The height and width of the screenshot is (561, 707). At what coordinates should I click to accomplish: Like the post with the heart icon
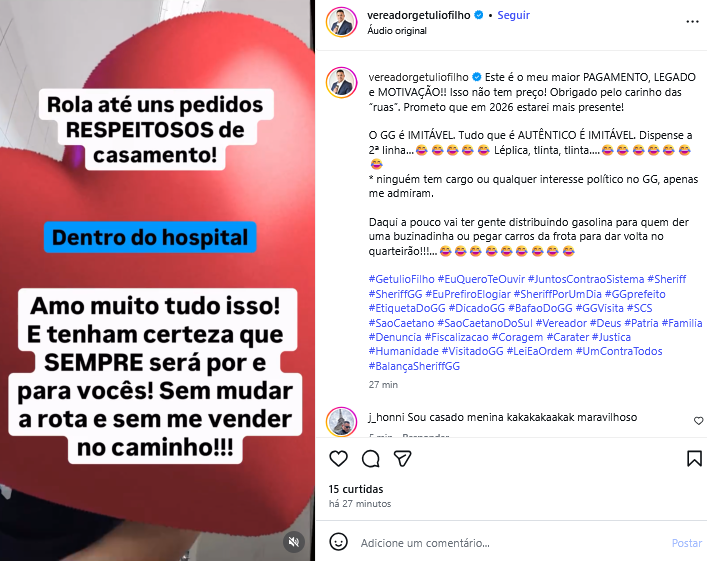338,459
